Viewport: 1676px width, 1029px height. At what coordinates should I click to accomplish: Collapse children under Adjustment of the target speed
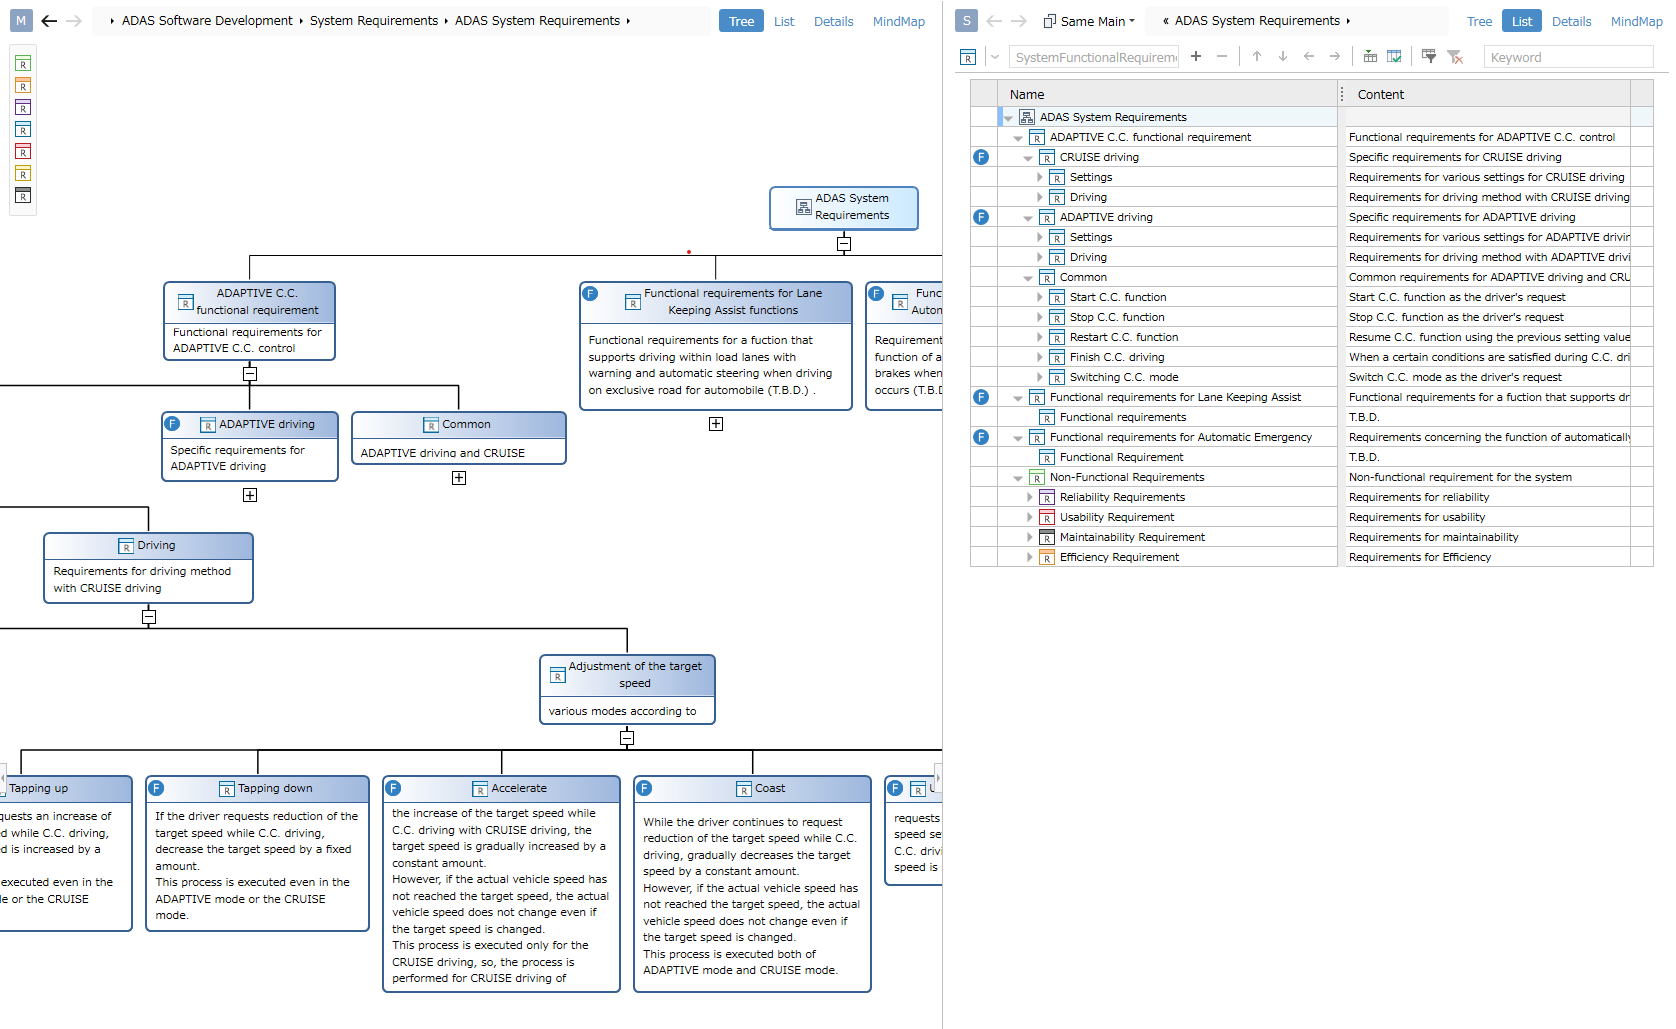click(627, 738)
